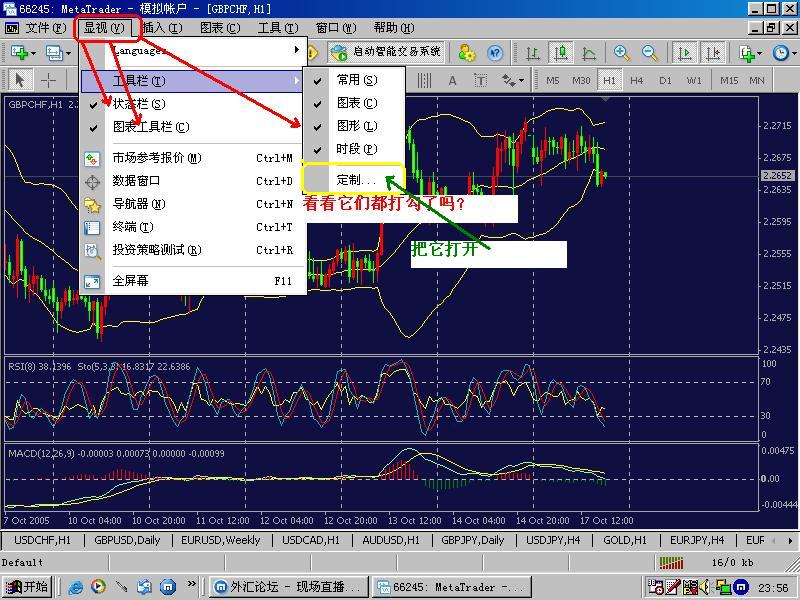
Task: Select the MN timeframe button
Action: coord(757,80)
